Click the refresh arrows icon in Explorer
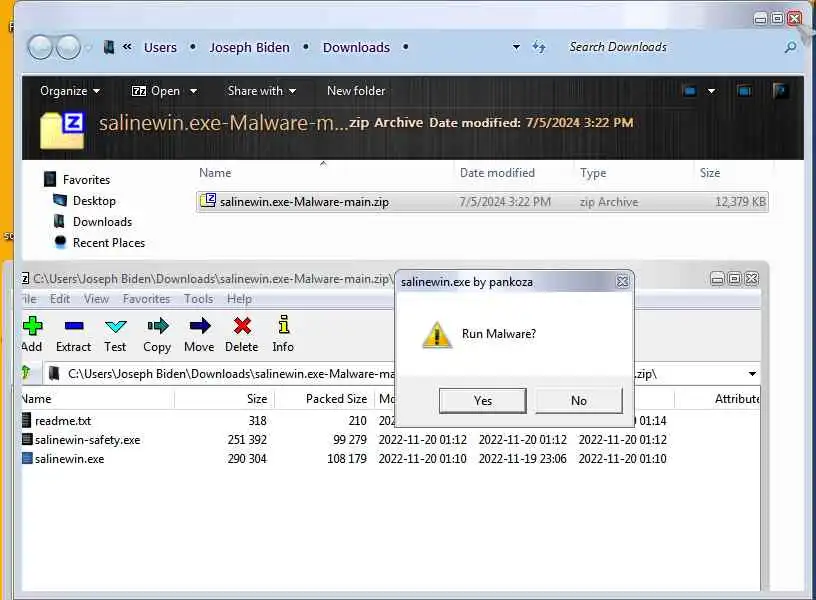This screenshot has height=600, width=816. (x=539, y=47)
